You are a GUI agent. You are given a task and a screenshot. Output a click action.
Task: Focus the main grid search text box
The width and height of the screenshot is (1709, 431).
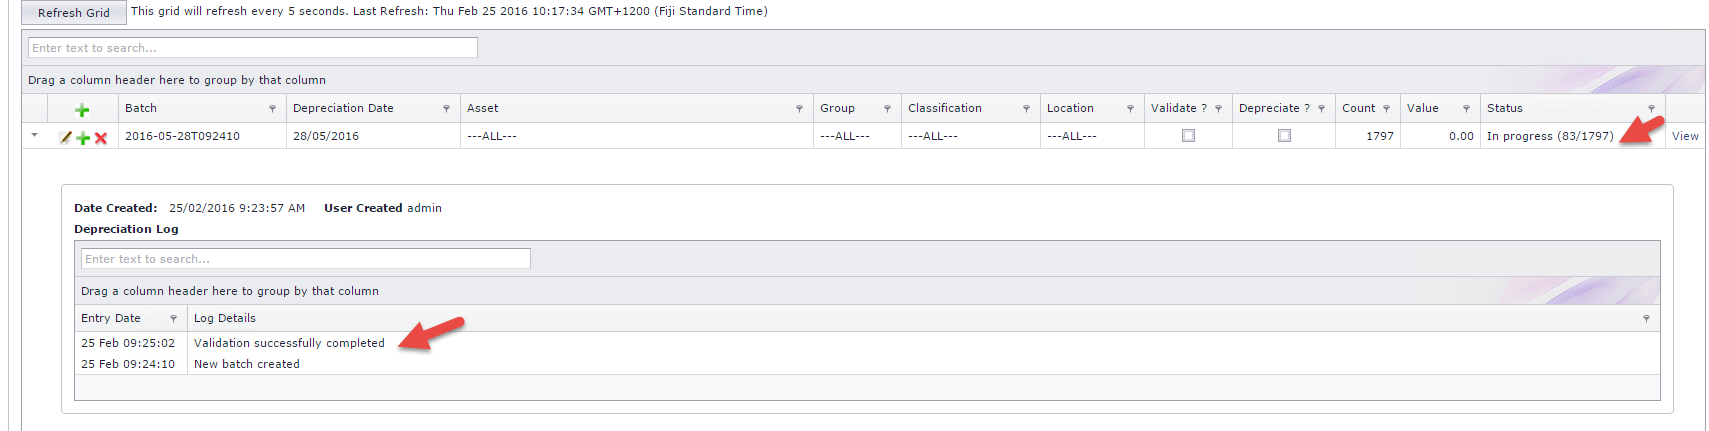(253, 48)
